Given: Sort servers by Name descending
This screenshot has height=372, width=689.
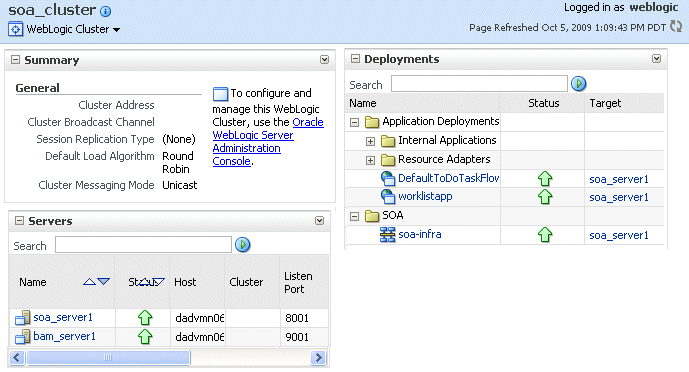Looking at the screenshot, I should (104, 282).
